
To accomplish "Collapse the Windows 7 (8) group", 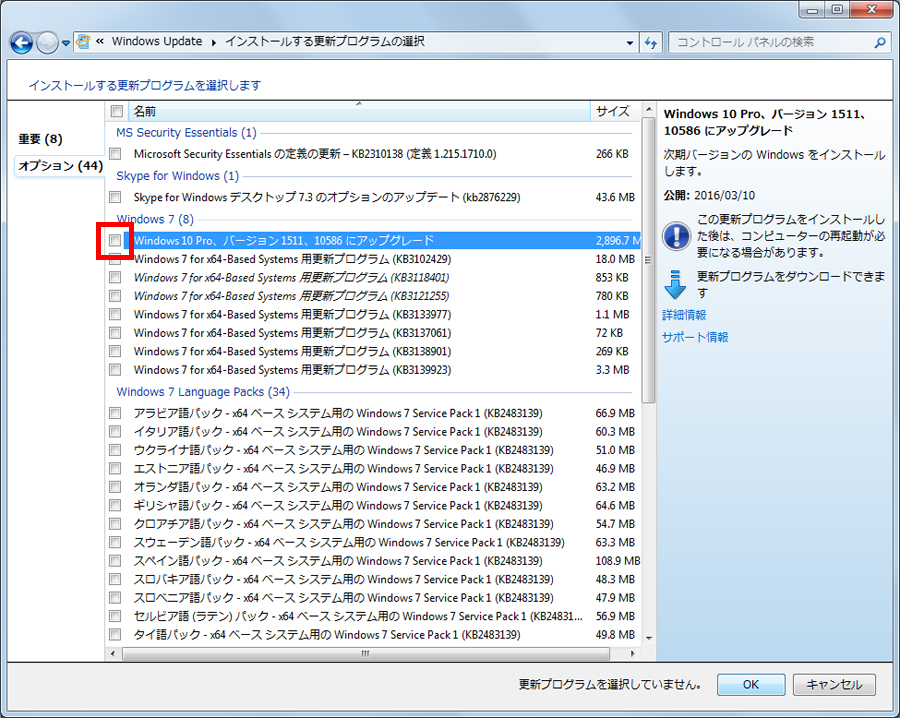I will (155, 219).
